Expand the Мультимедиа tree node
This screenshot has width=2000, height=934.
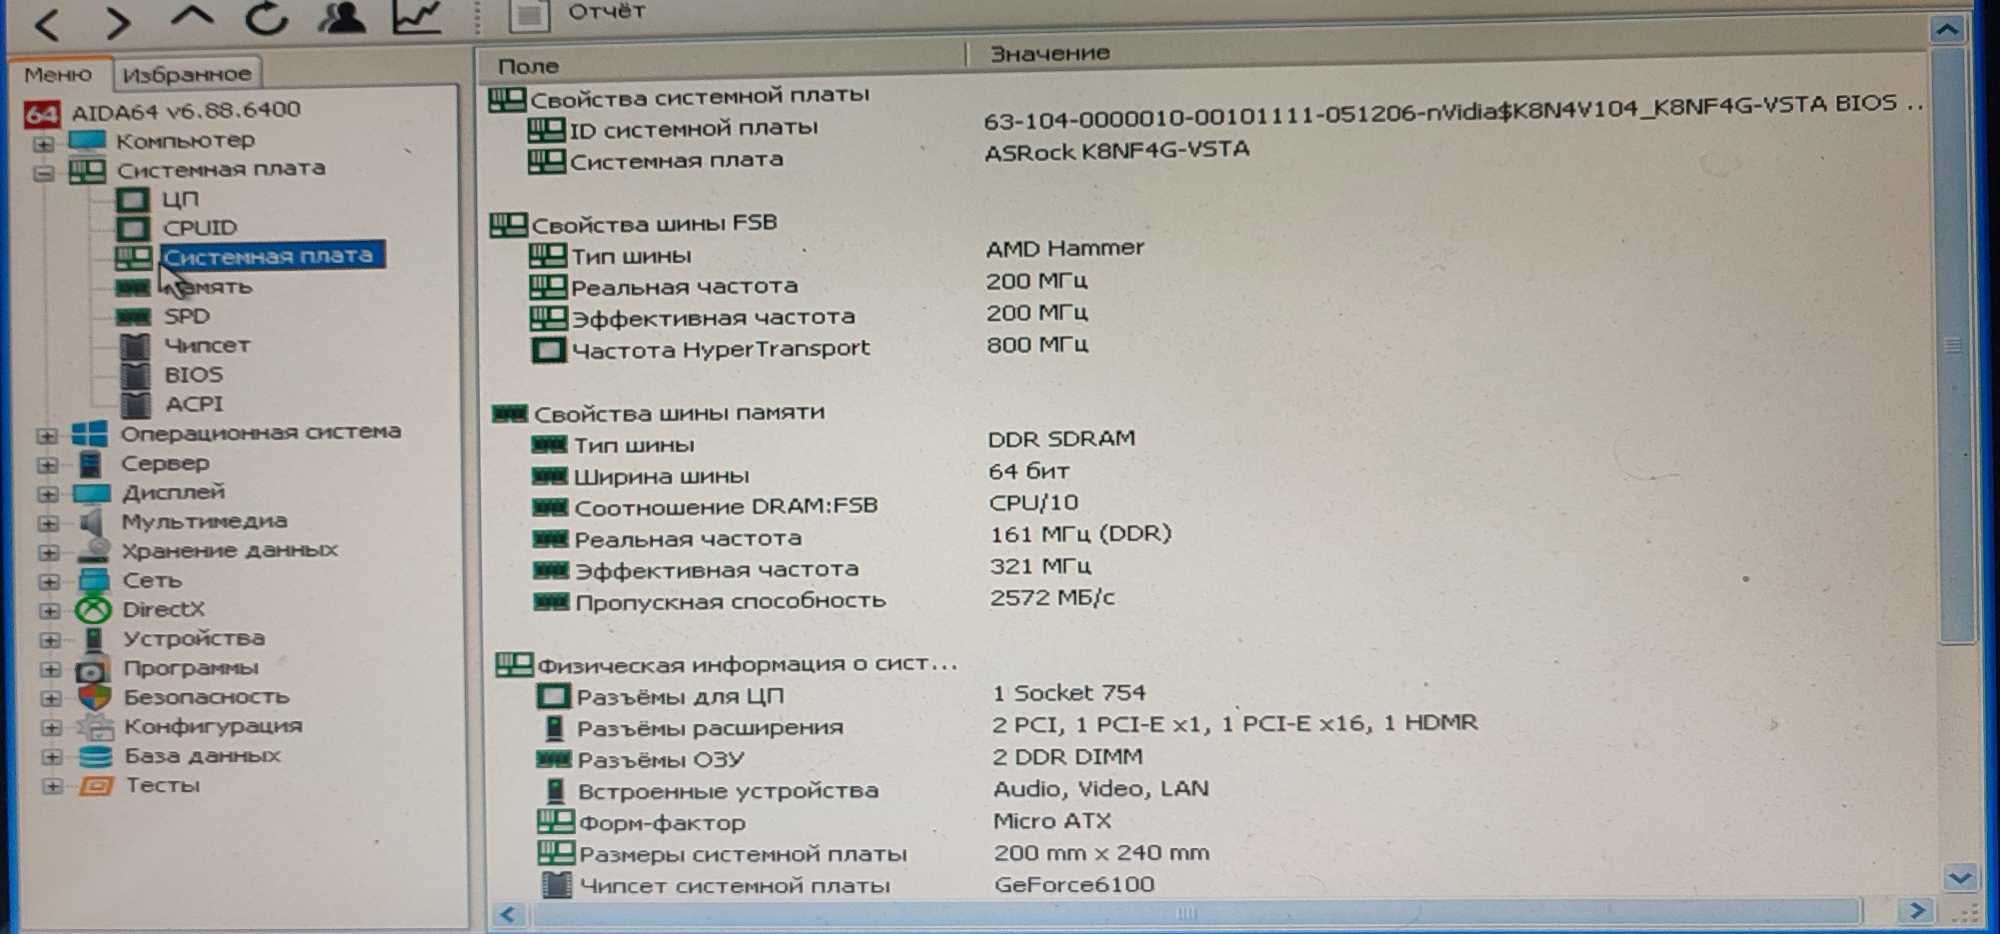click(x=48, y=523)
